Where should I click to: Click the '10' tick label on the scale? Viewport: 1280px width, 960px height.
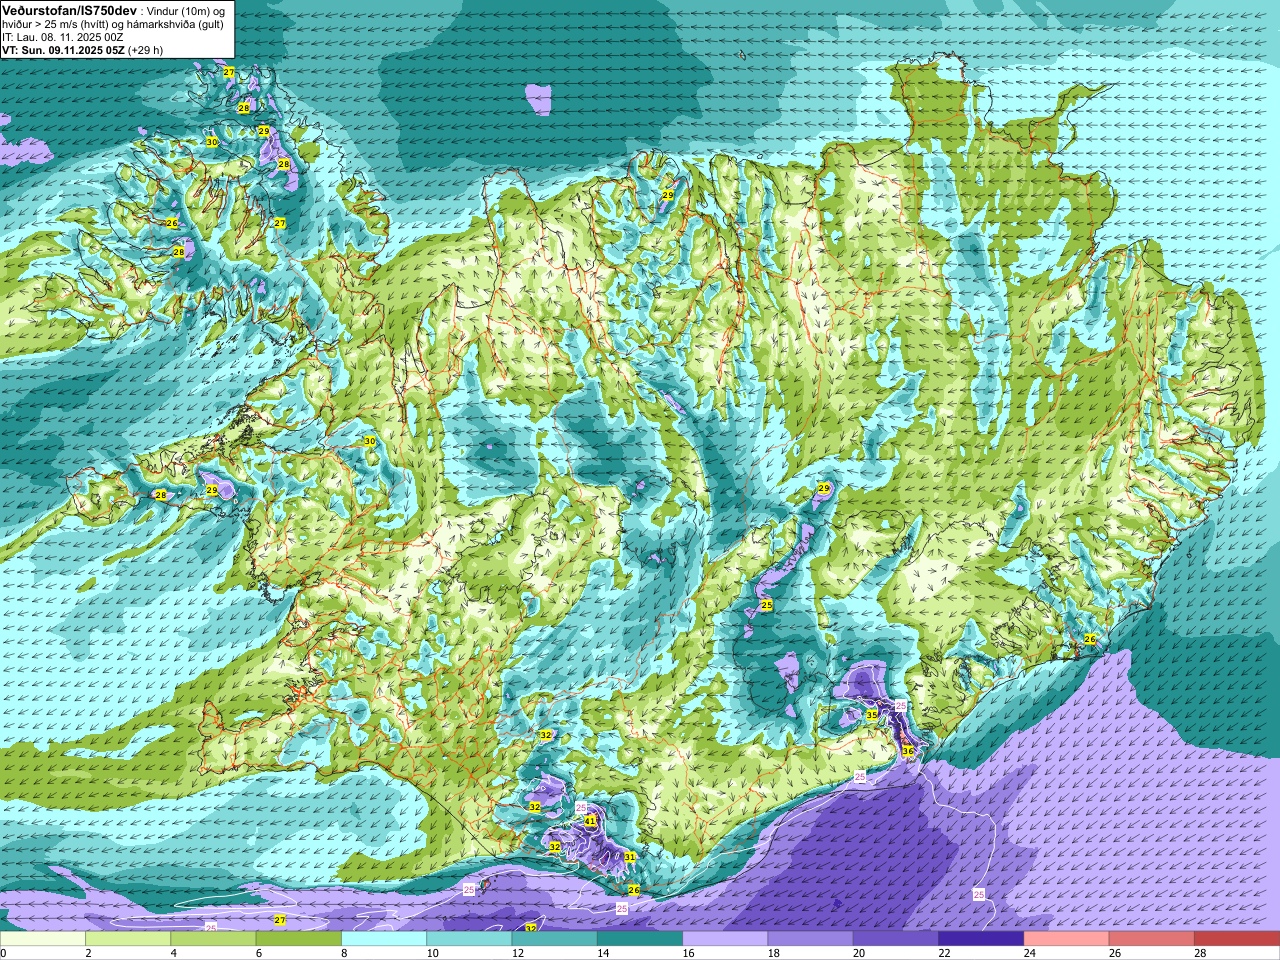tap(432, 953)
